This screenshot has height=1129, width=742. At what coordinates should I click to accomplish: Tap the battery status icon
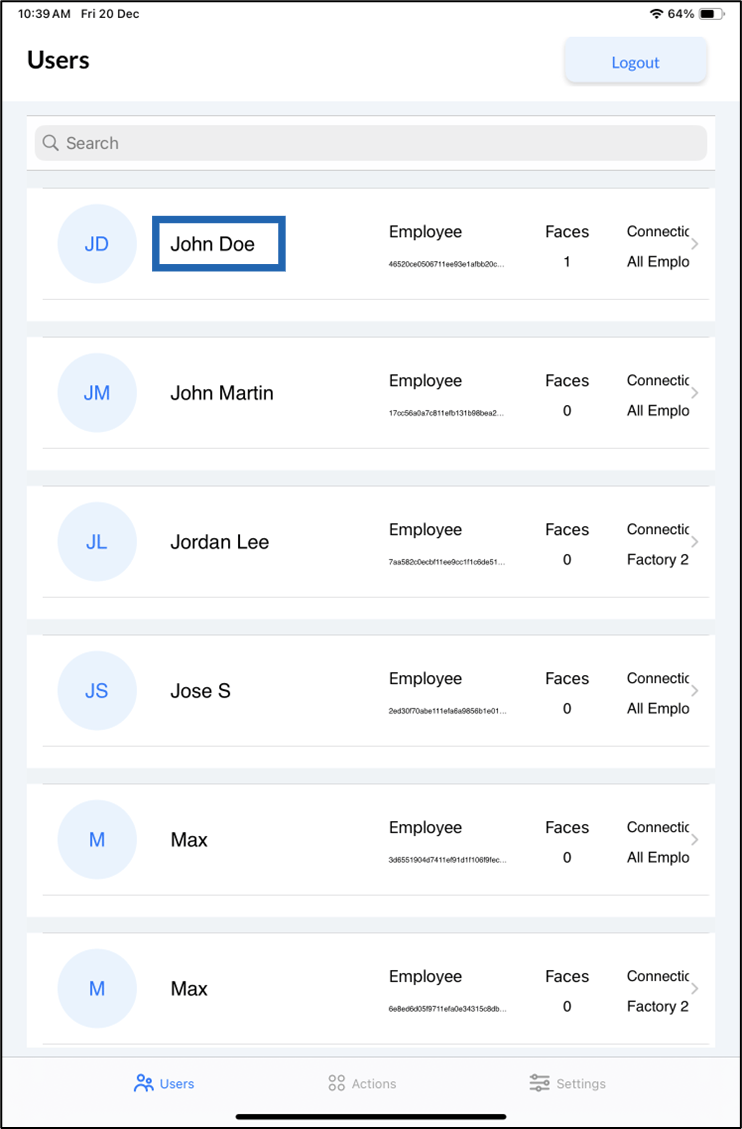click(712, 14)
